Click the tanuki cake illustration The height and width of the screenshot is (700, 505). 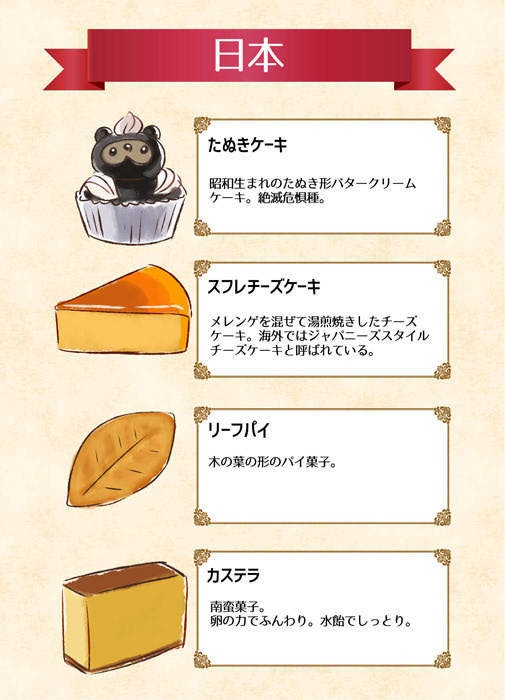click(x=130, y=178)
